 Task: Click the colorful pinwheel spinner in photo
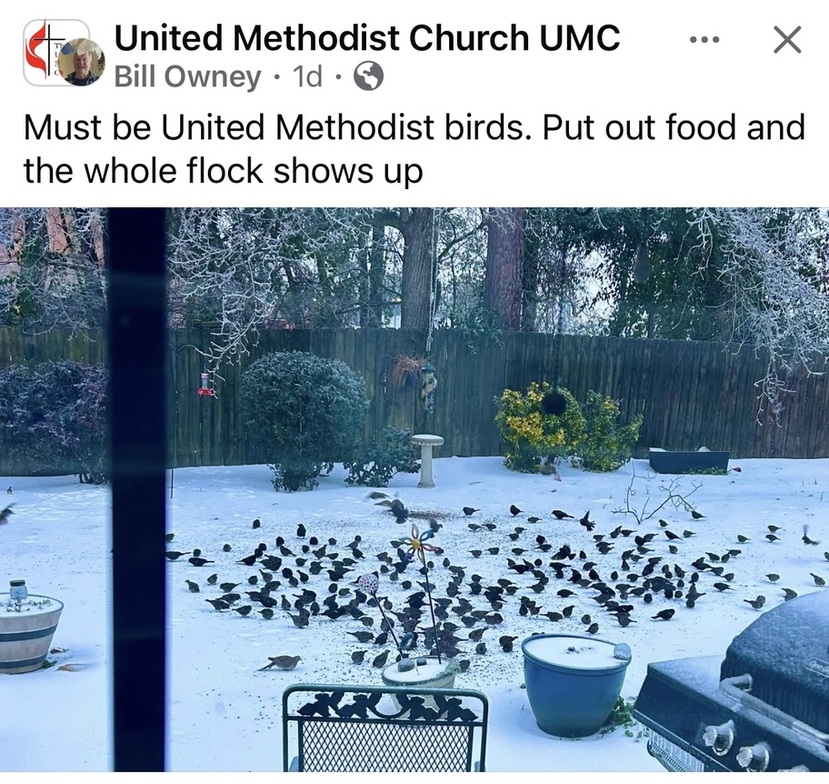[x=419, y=540]
